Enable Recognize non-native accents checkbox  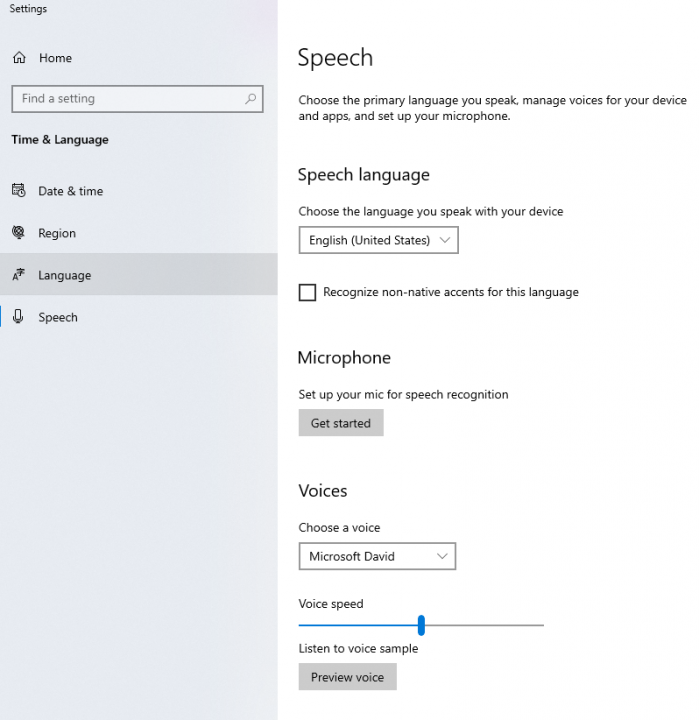(308, 293)
